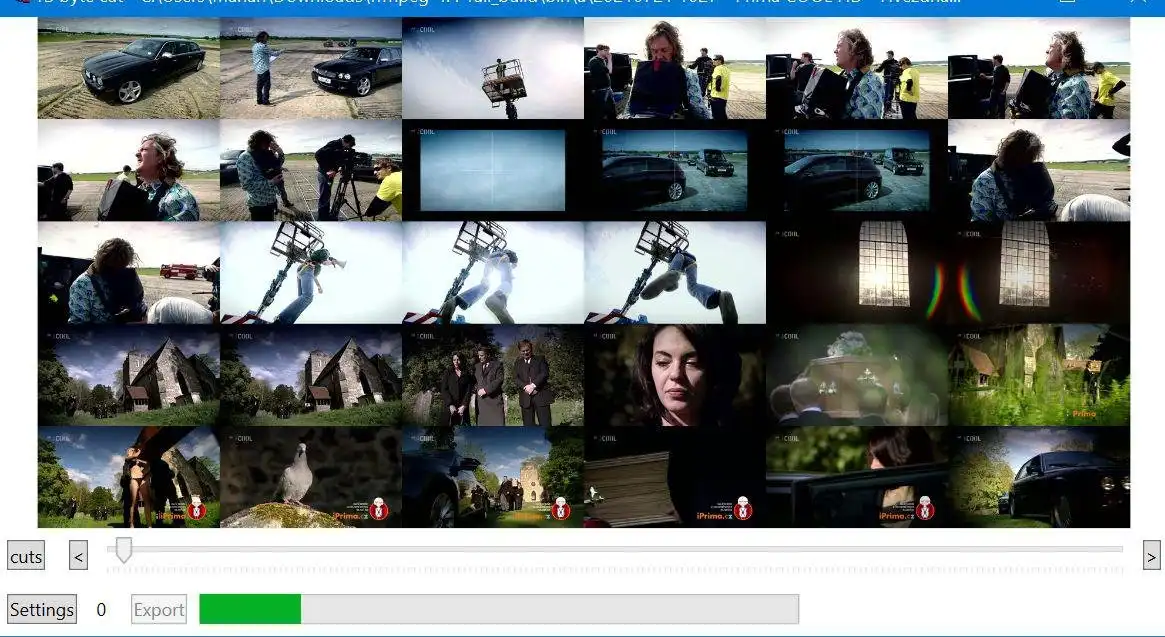This screenshot has height=637, width=1165.
Task: Open the Settings dialog
Action: (42, 609)
